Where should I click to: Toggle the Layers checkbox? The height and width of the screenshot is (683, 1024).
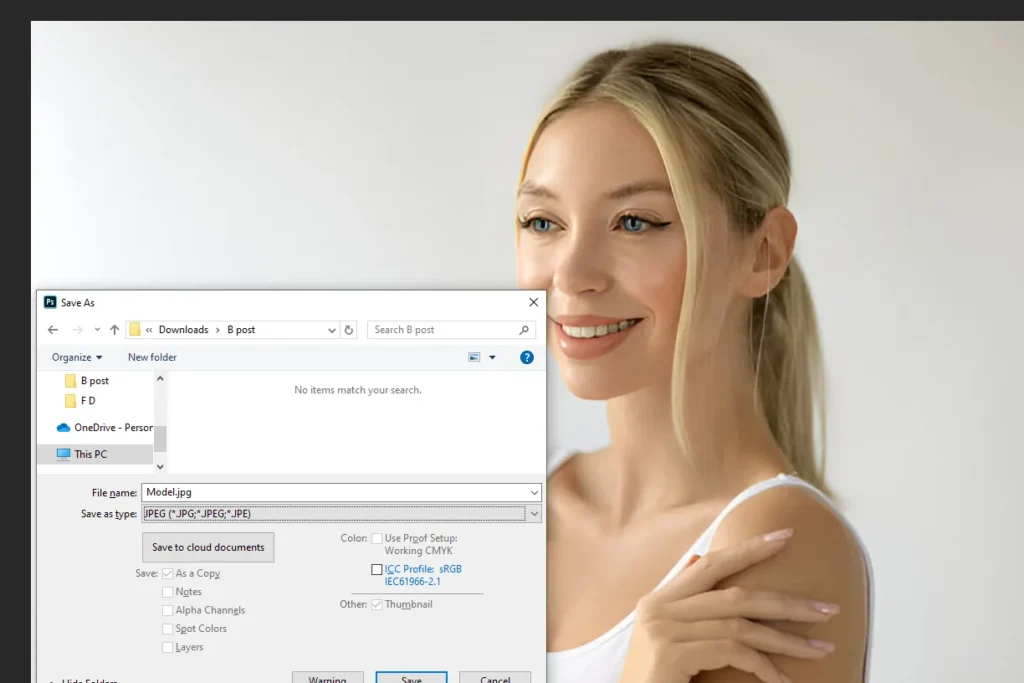click(168, 647)
